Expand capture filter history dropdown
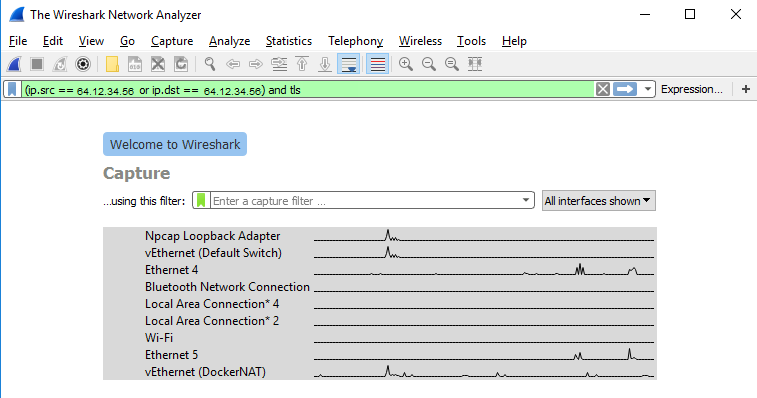757x398 pixels. 526,200
